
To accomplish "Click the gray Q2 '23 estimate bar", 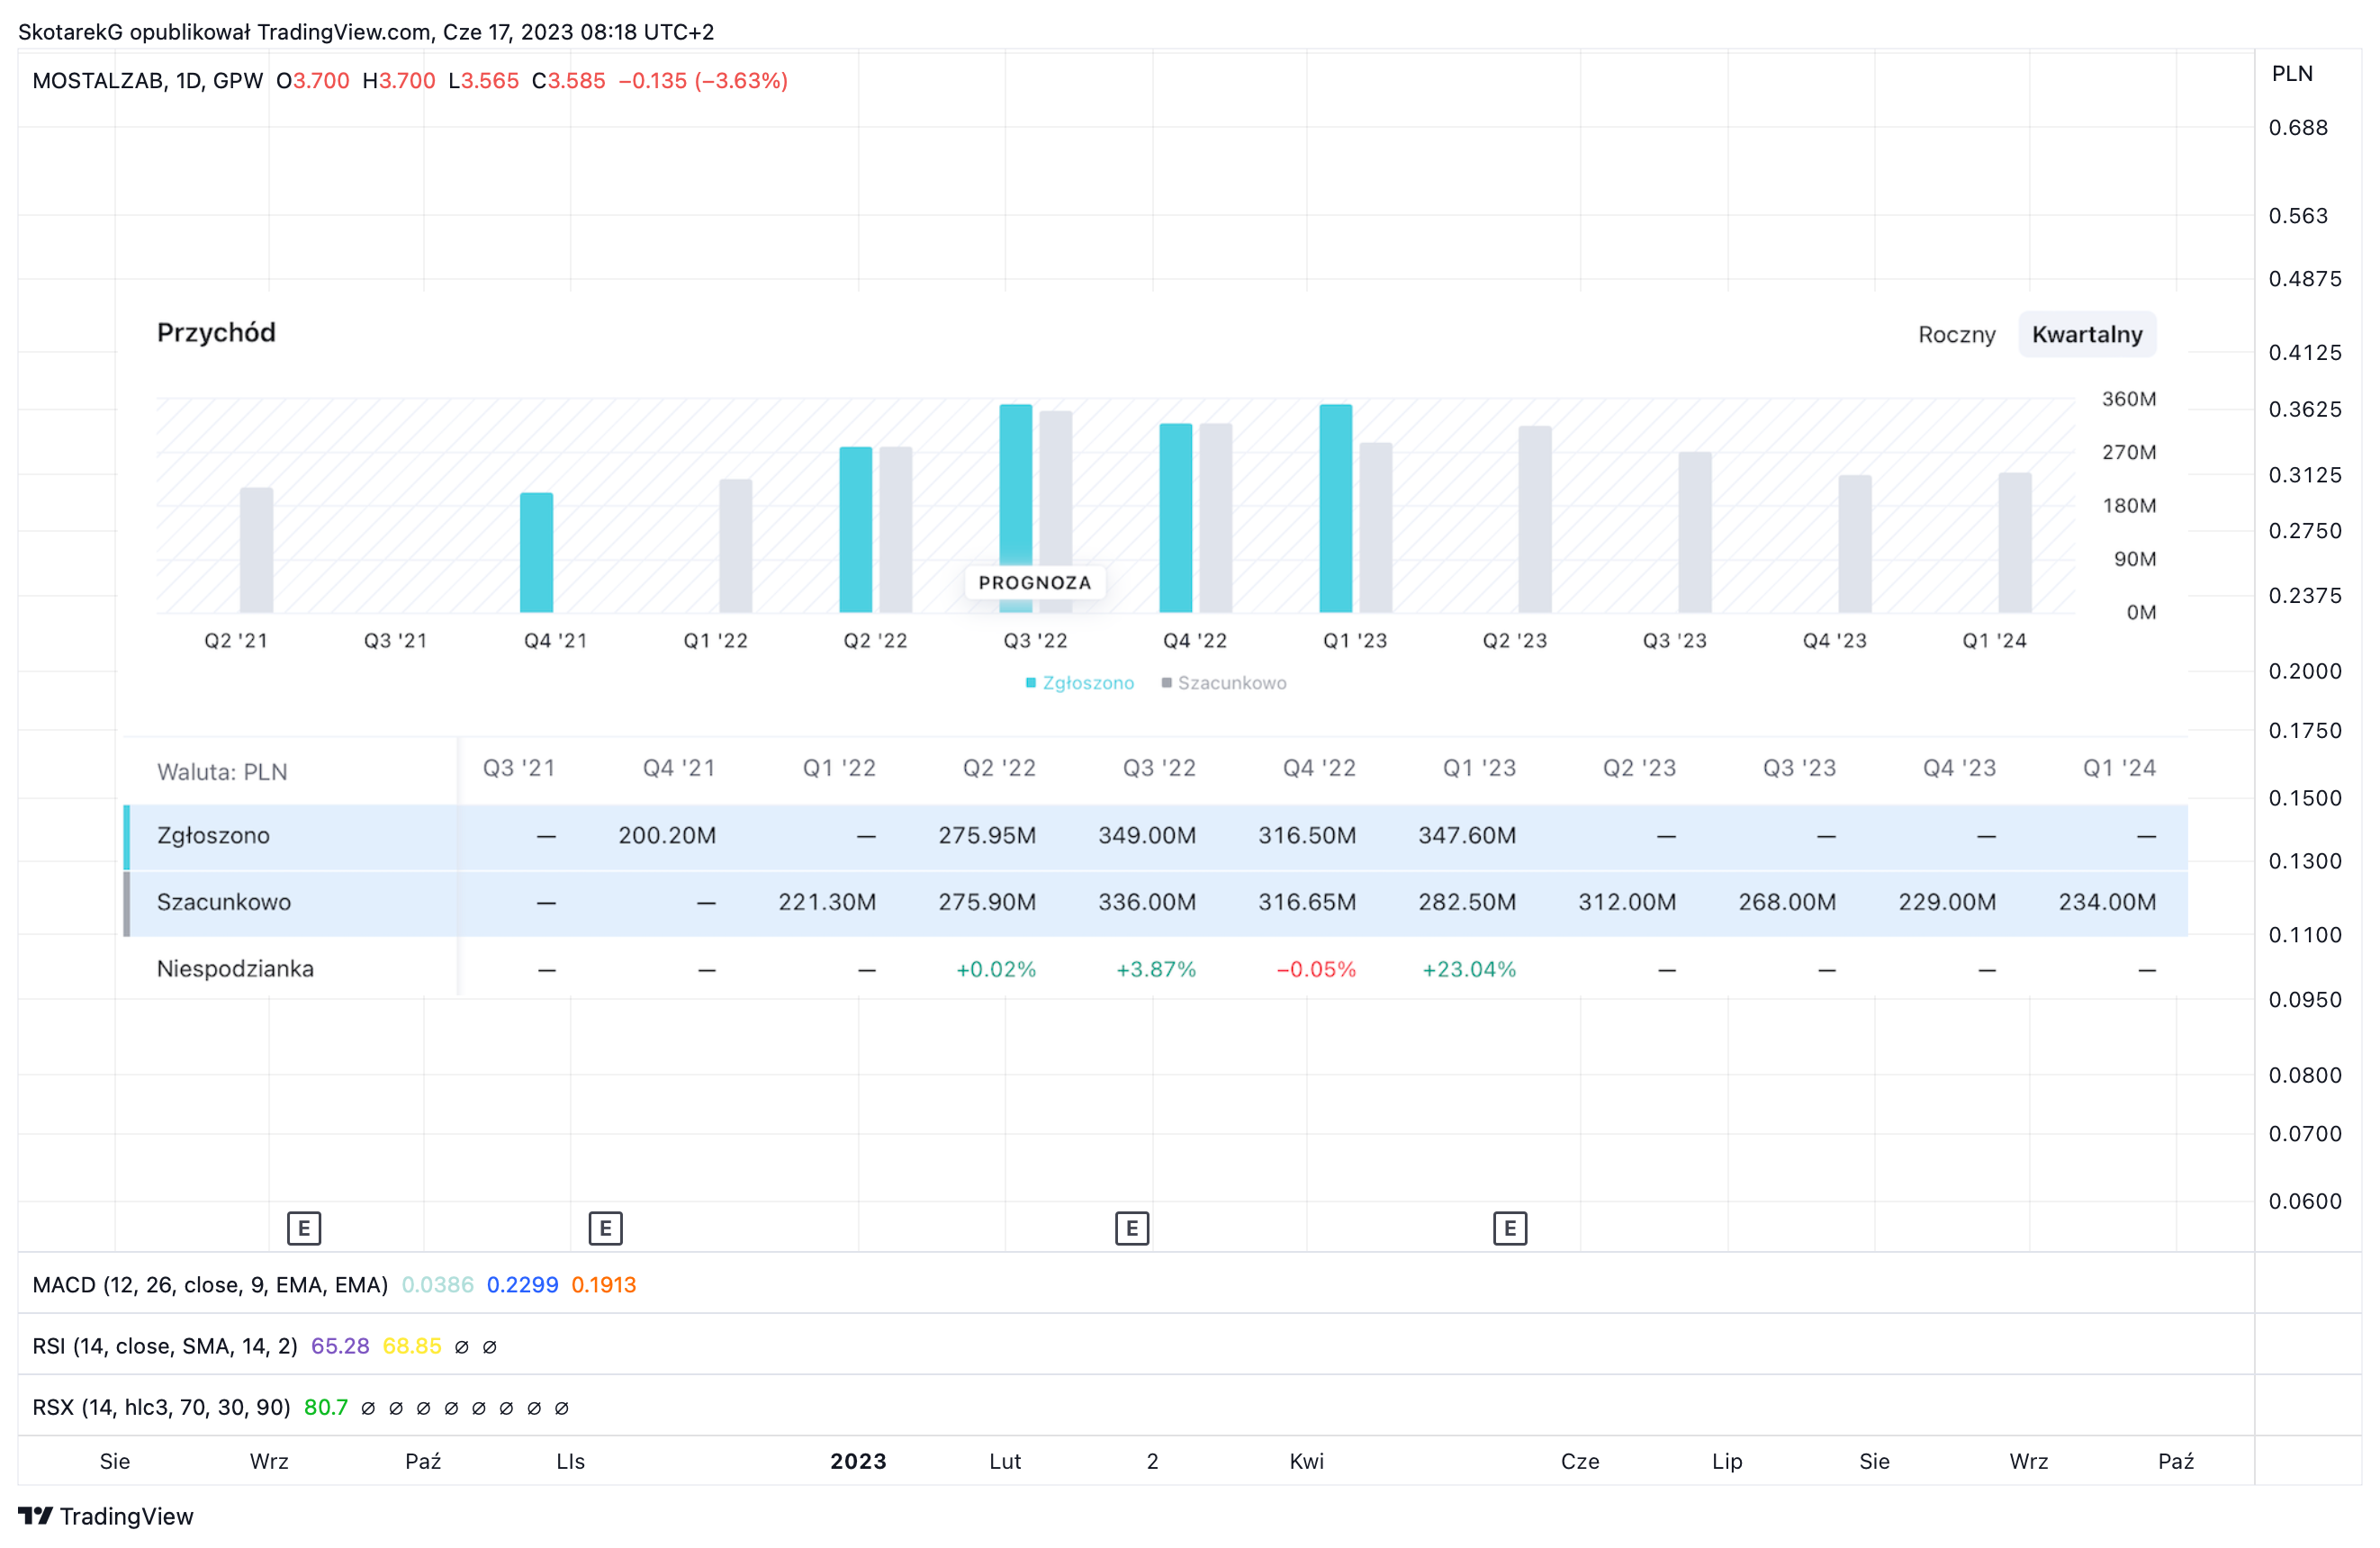I will [x=1535, y=519].
